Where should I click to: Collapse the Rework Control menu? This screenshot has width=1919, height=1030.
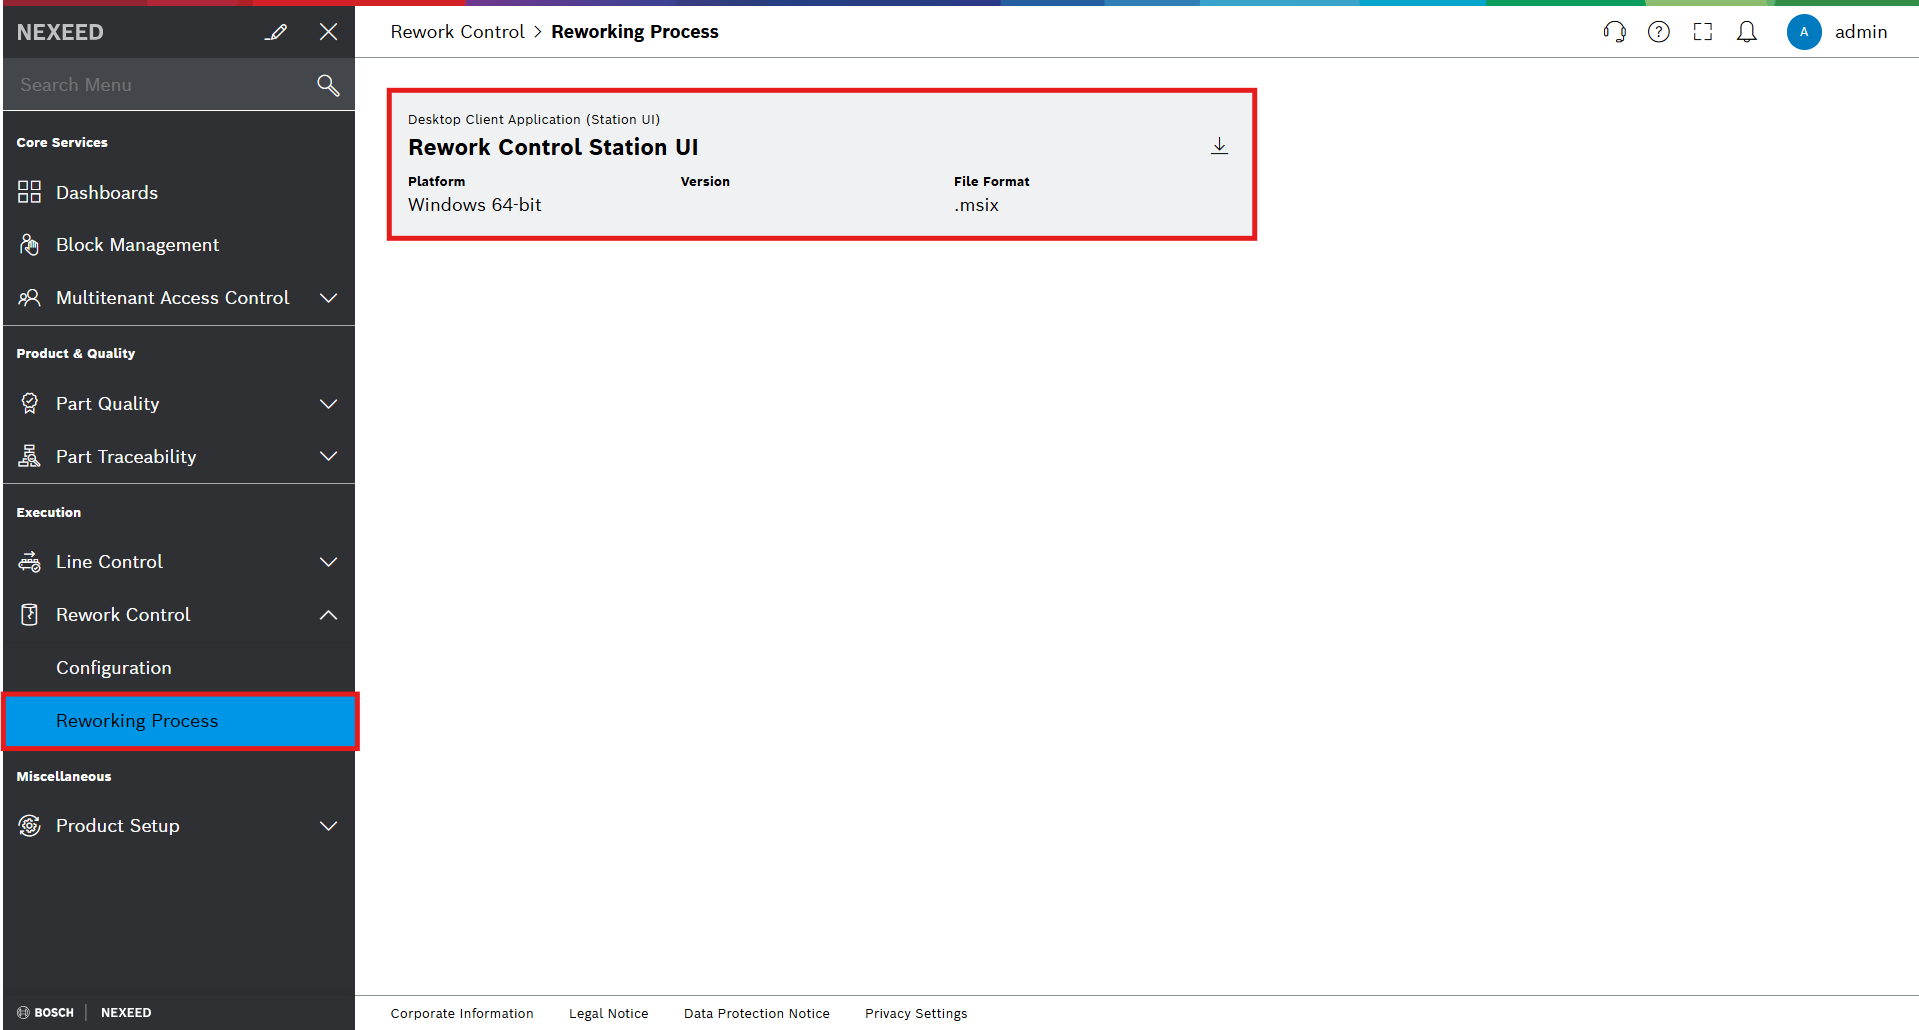pos(328,615)
